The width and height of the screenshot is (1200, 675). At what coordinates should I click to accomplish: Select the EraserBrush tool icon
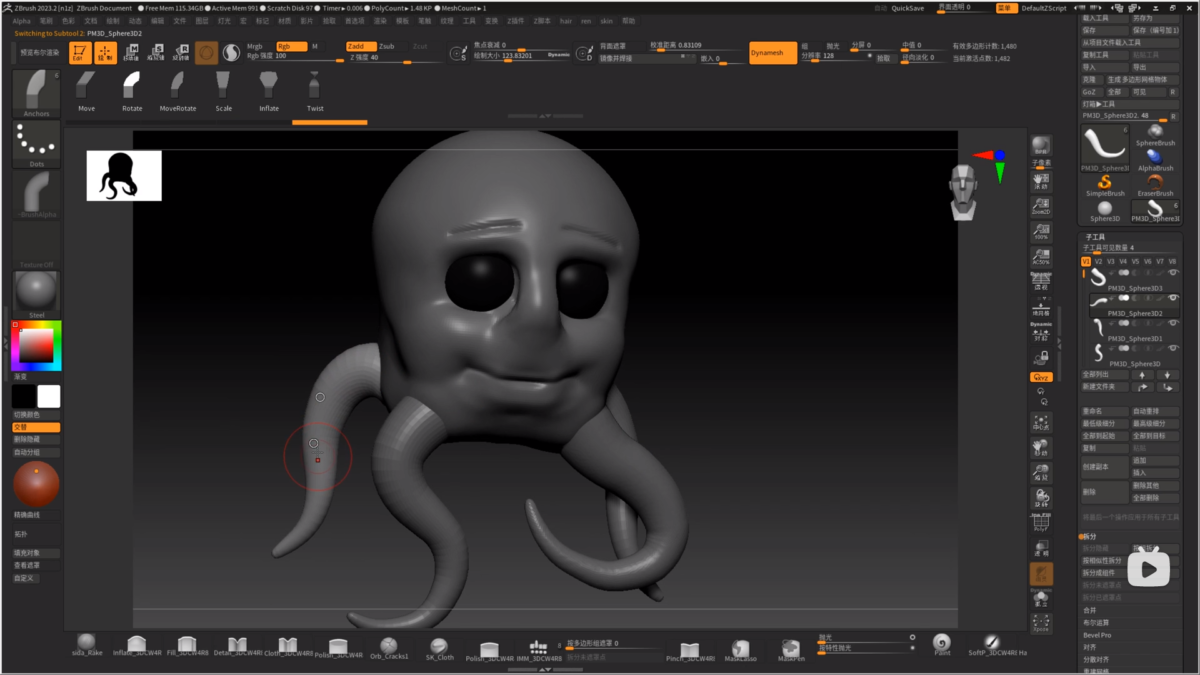point(1155,184)
